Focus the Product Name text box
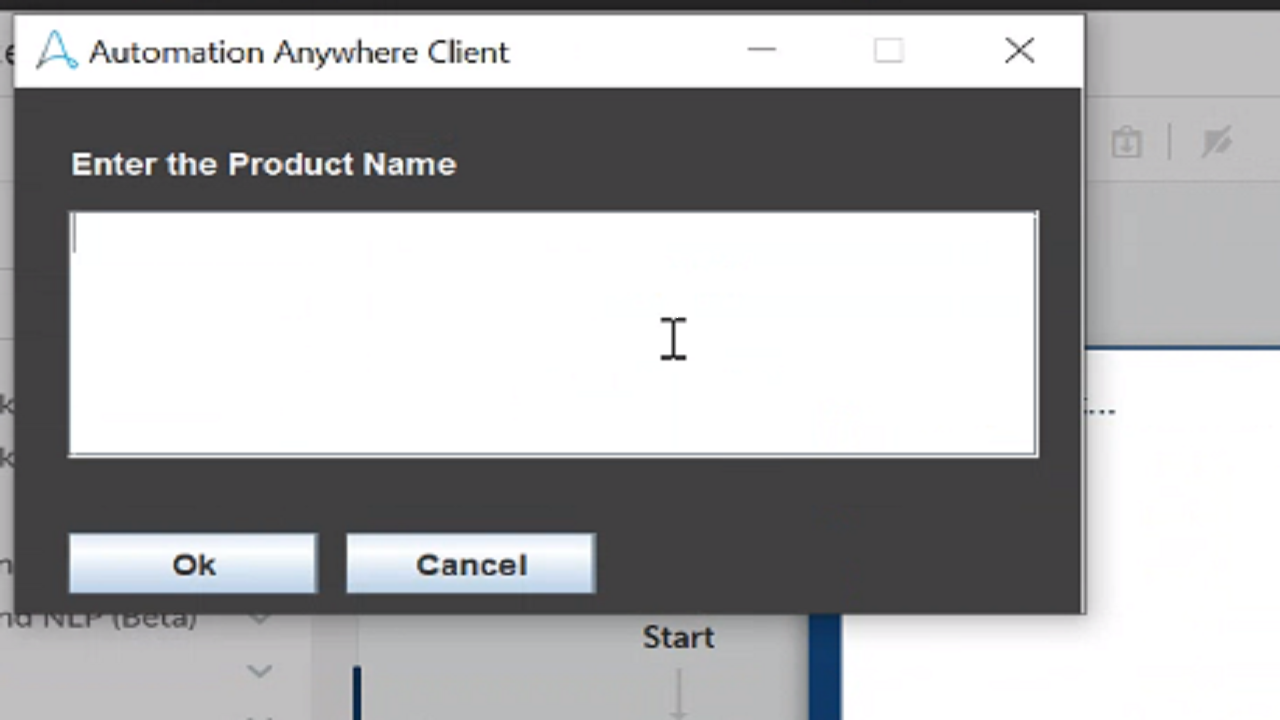 [x=553, y=334]
